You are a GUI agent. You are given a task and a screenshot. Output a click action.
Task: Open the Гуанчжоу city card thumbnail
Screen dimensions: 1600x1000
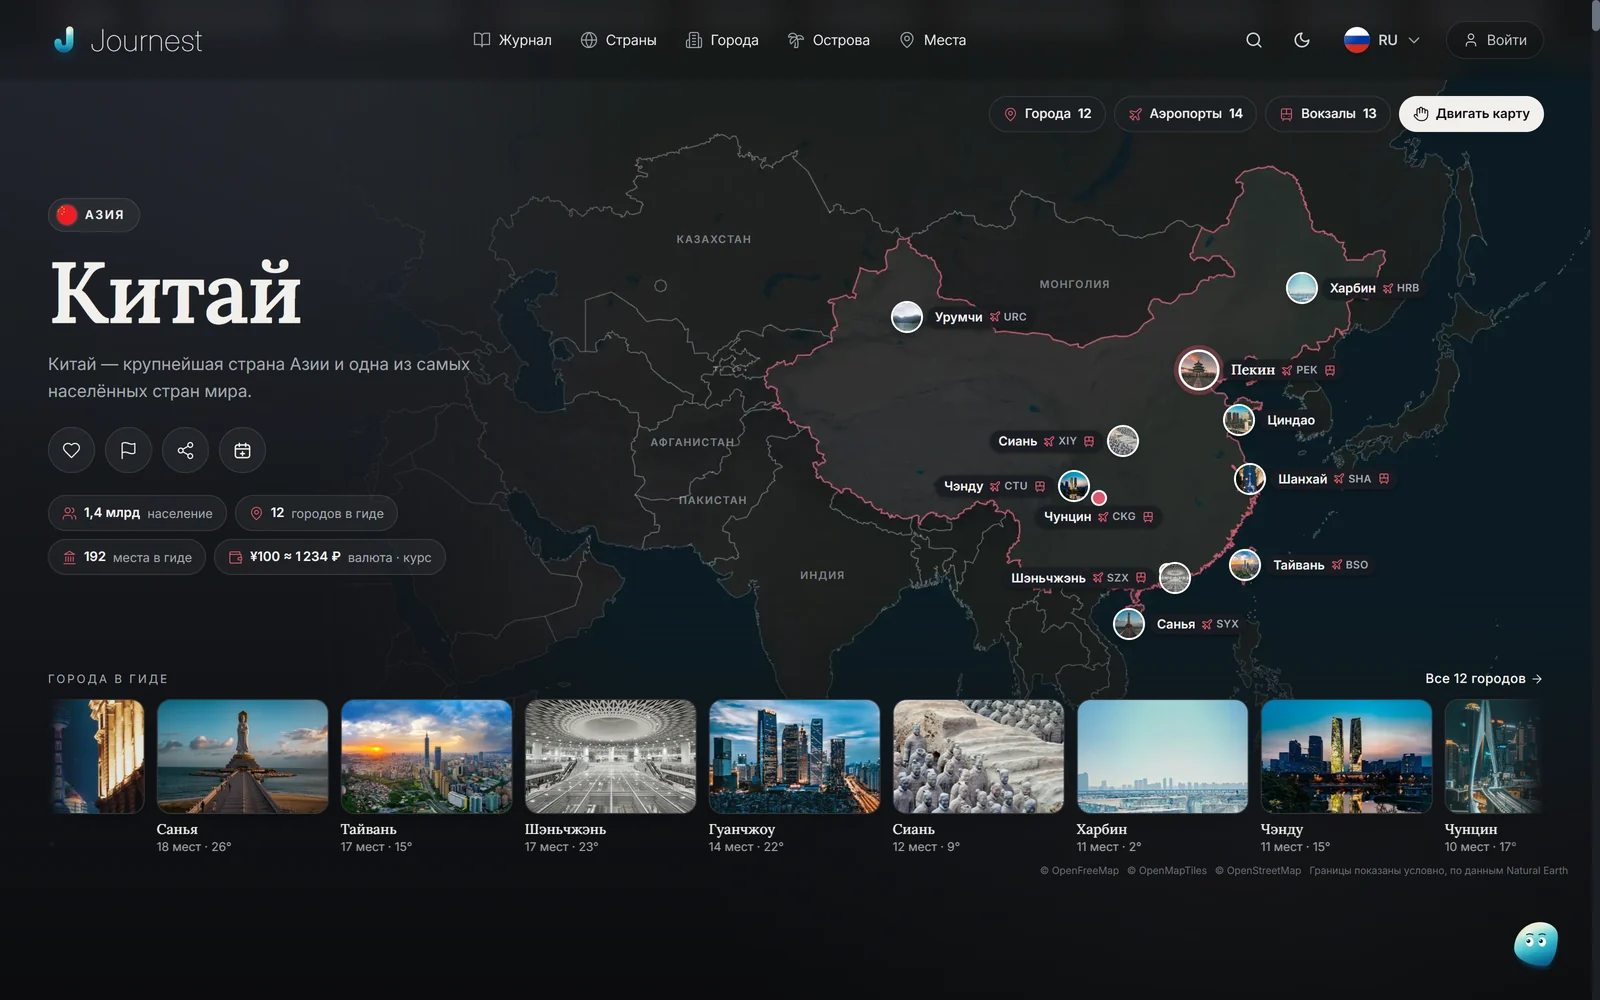[x=794, y=756]
